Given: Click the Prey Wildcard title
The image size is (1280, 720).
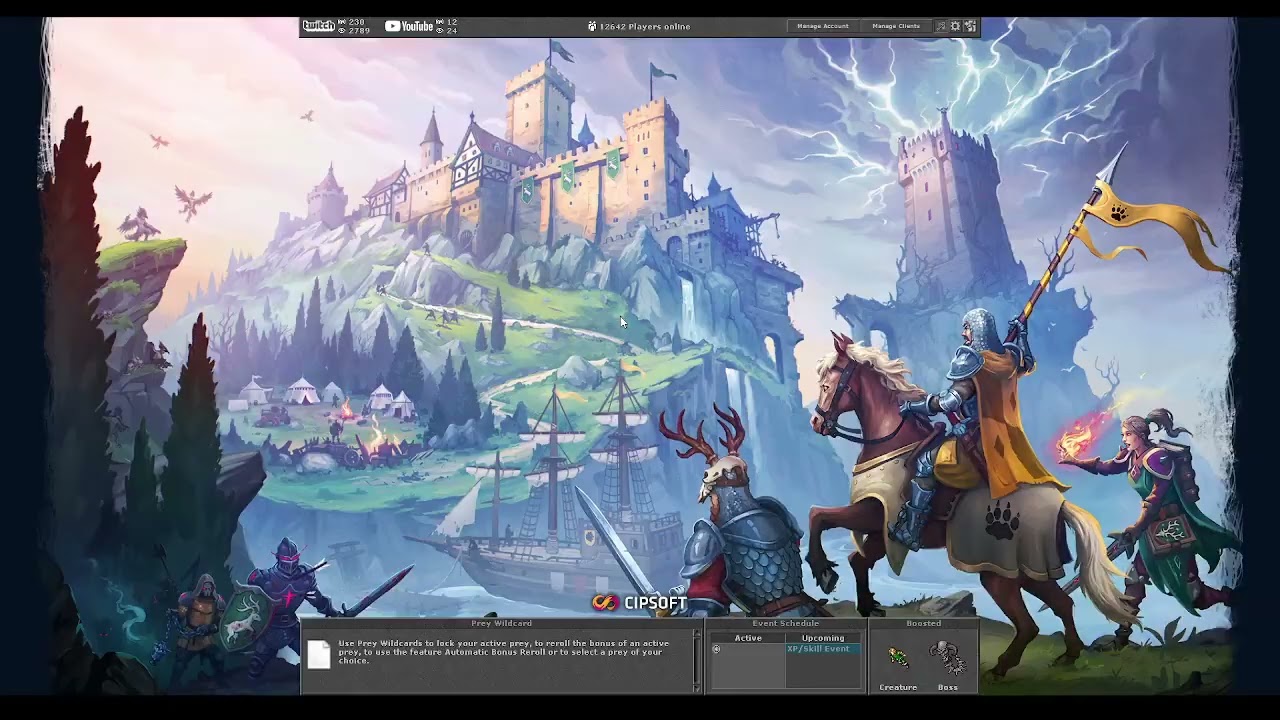Looking at the screenshot, I should pos(501,623).
